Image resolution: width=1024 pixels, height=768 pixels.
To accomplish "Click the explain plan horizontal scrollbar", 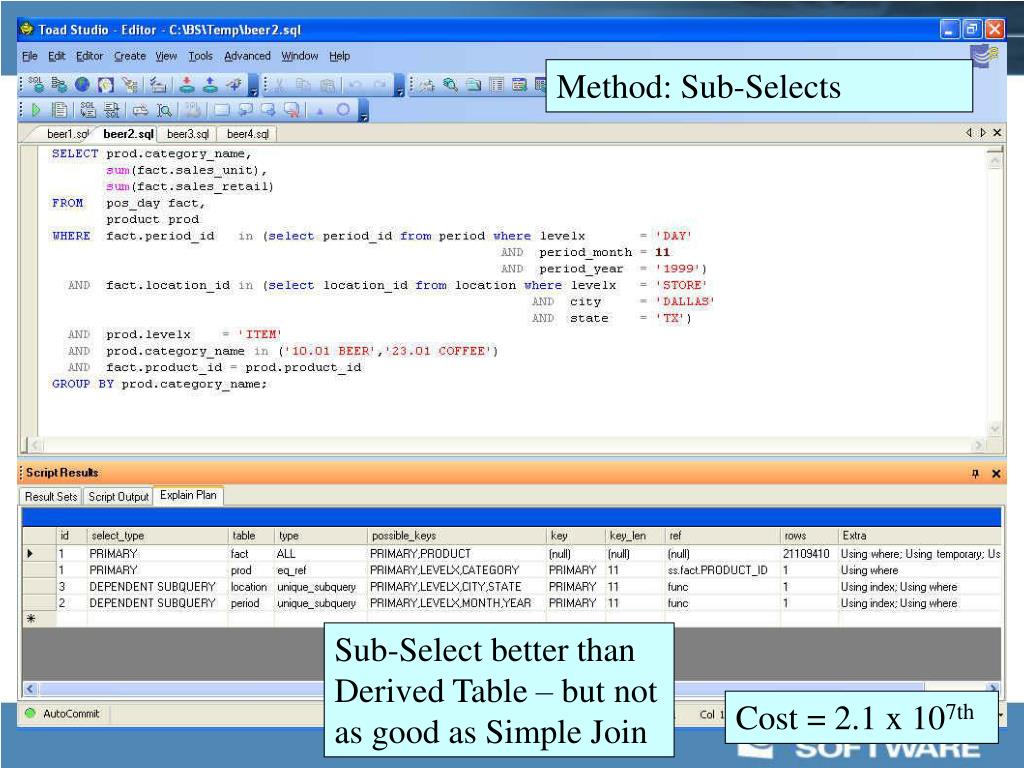I will [x=512, y=688].
